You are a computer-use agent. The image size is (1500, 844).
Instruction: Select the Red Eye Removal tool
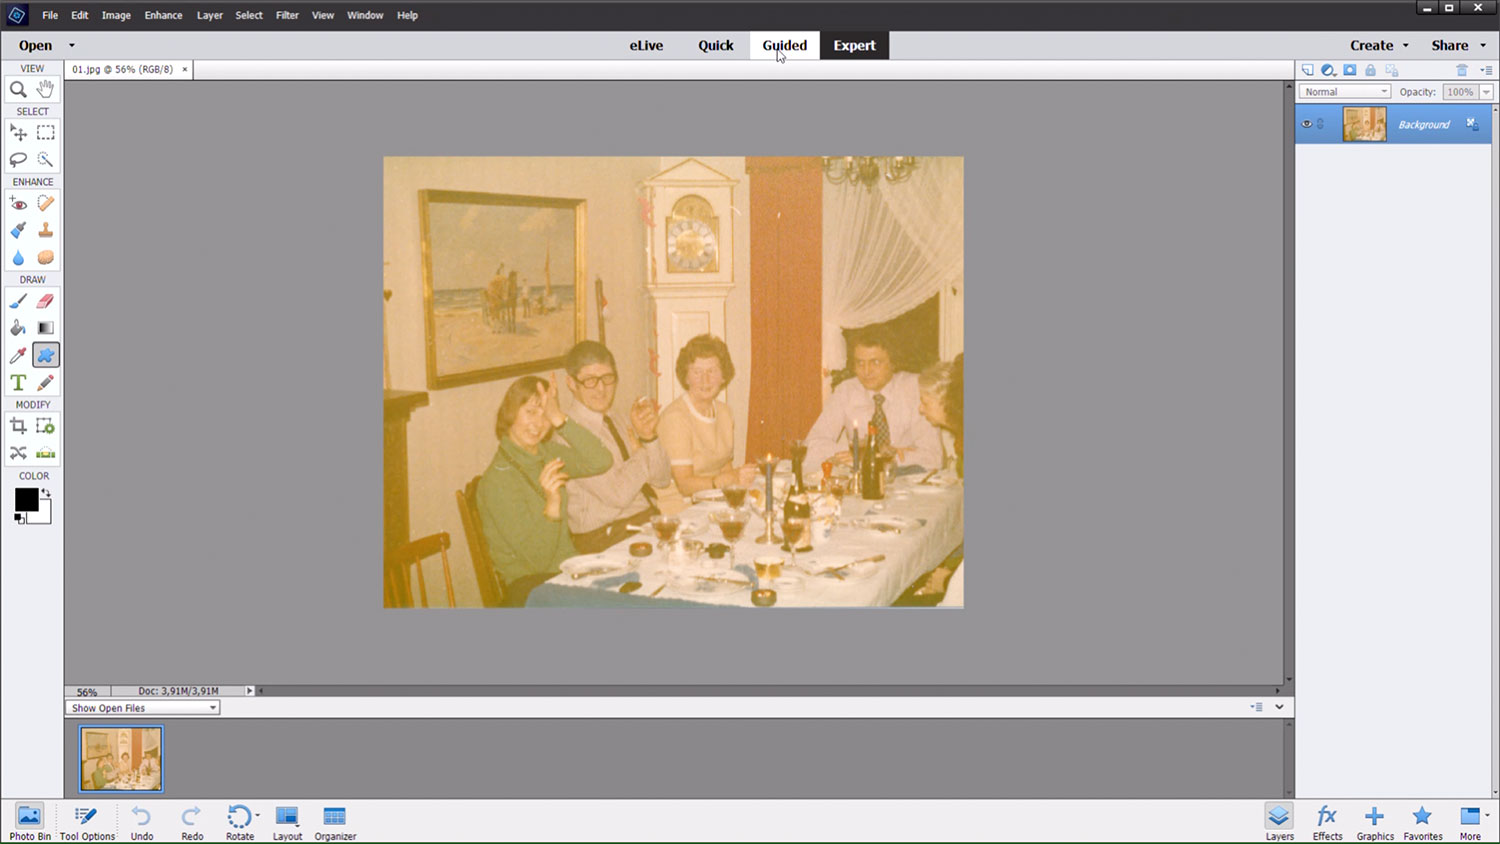tap(18, 203)
